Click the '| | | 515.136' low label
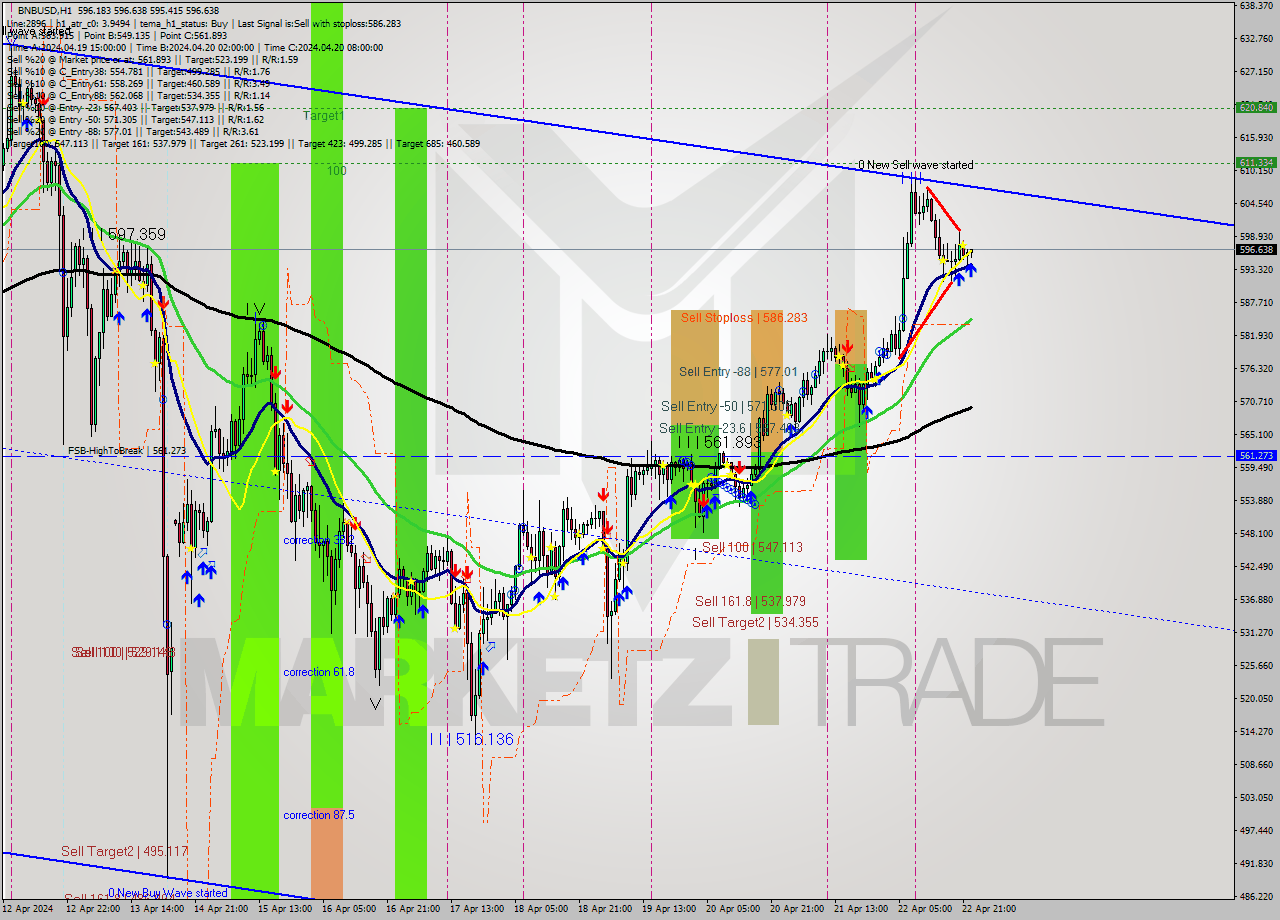The width and height of the screenshot is (1280, 920). pyautogui.click(x=471, y=739)
